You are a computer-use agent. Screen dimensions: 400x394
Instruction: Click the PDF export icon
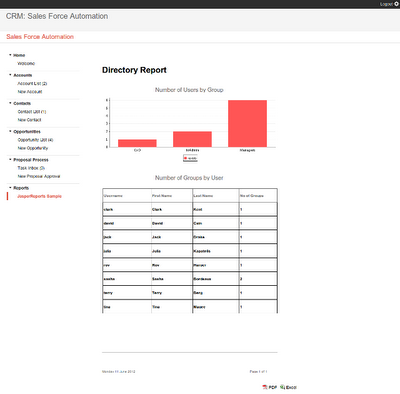[265, 387]
